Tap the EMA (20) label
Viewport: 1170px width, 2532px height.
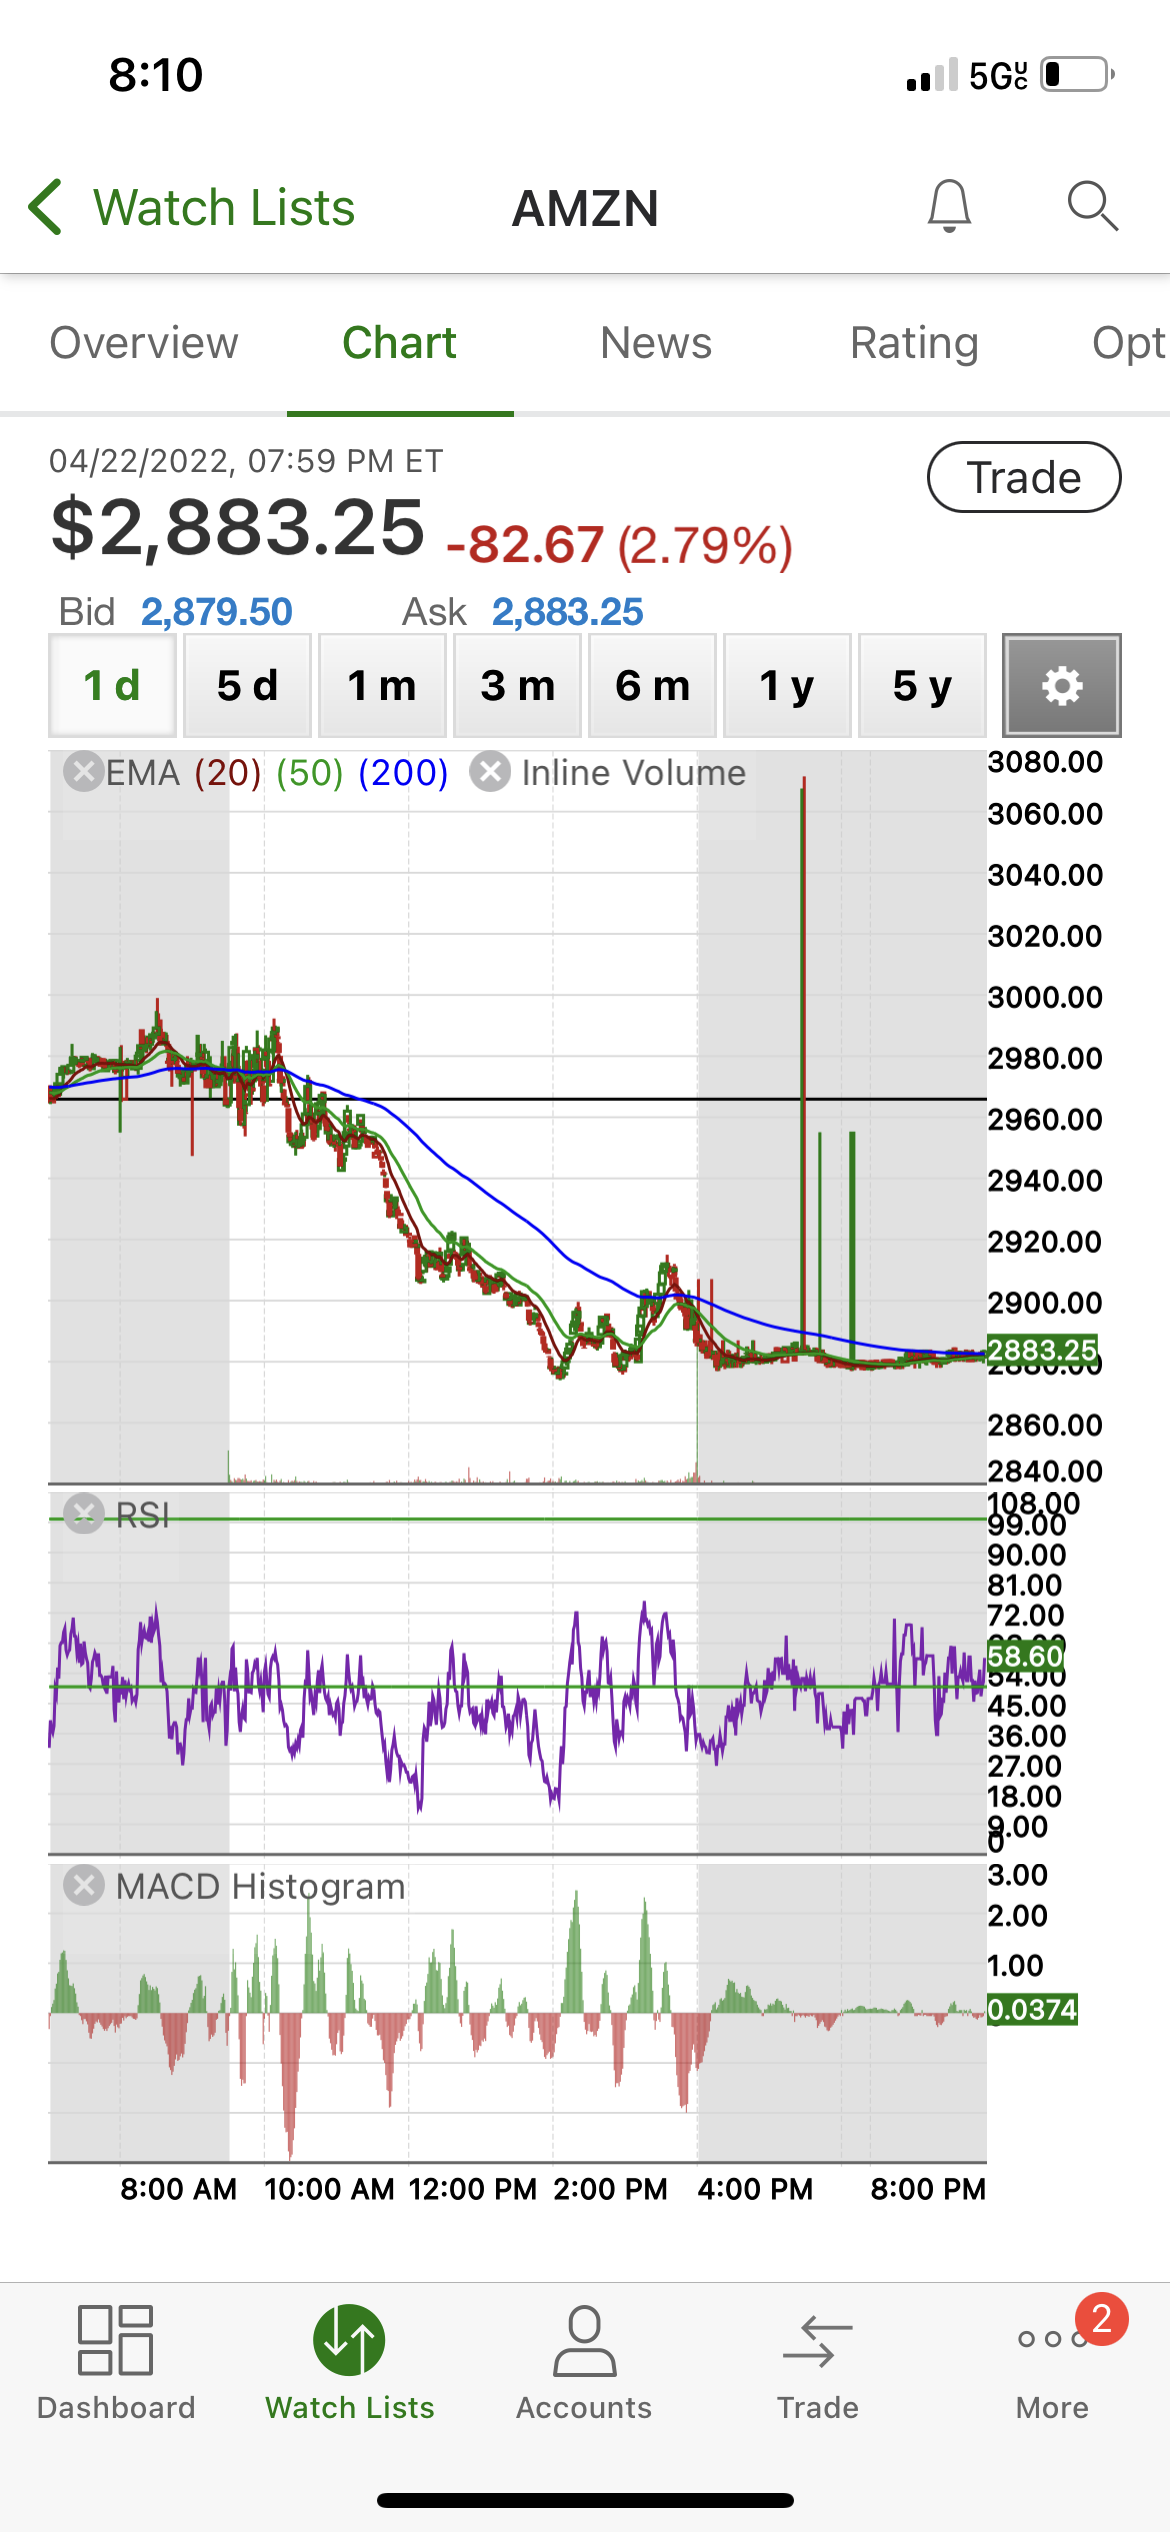coord(228,772)
